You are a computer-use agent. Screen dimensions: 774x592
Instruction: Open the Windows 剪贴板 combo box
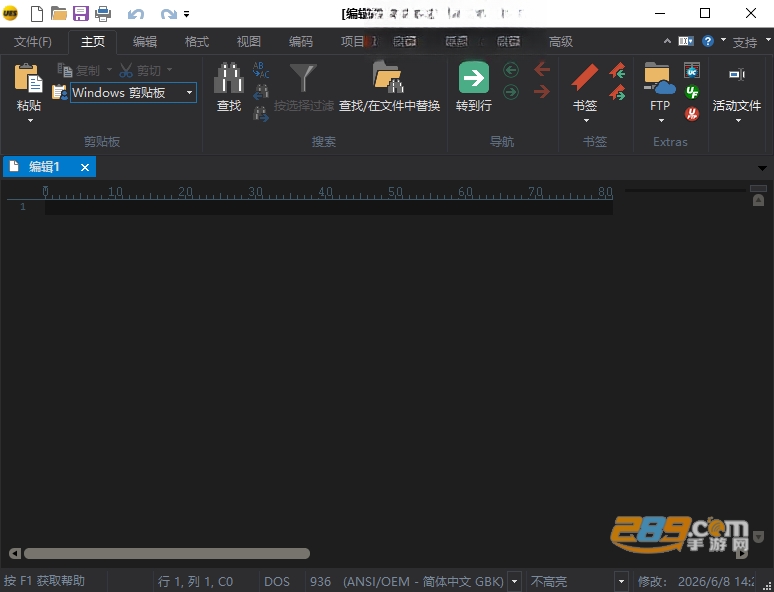(133, 92)
